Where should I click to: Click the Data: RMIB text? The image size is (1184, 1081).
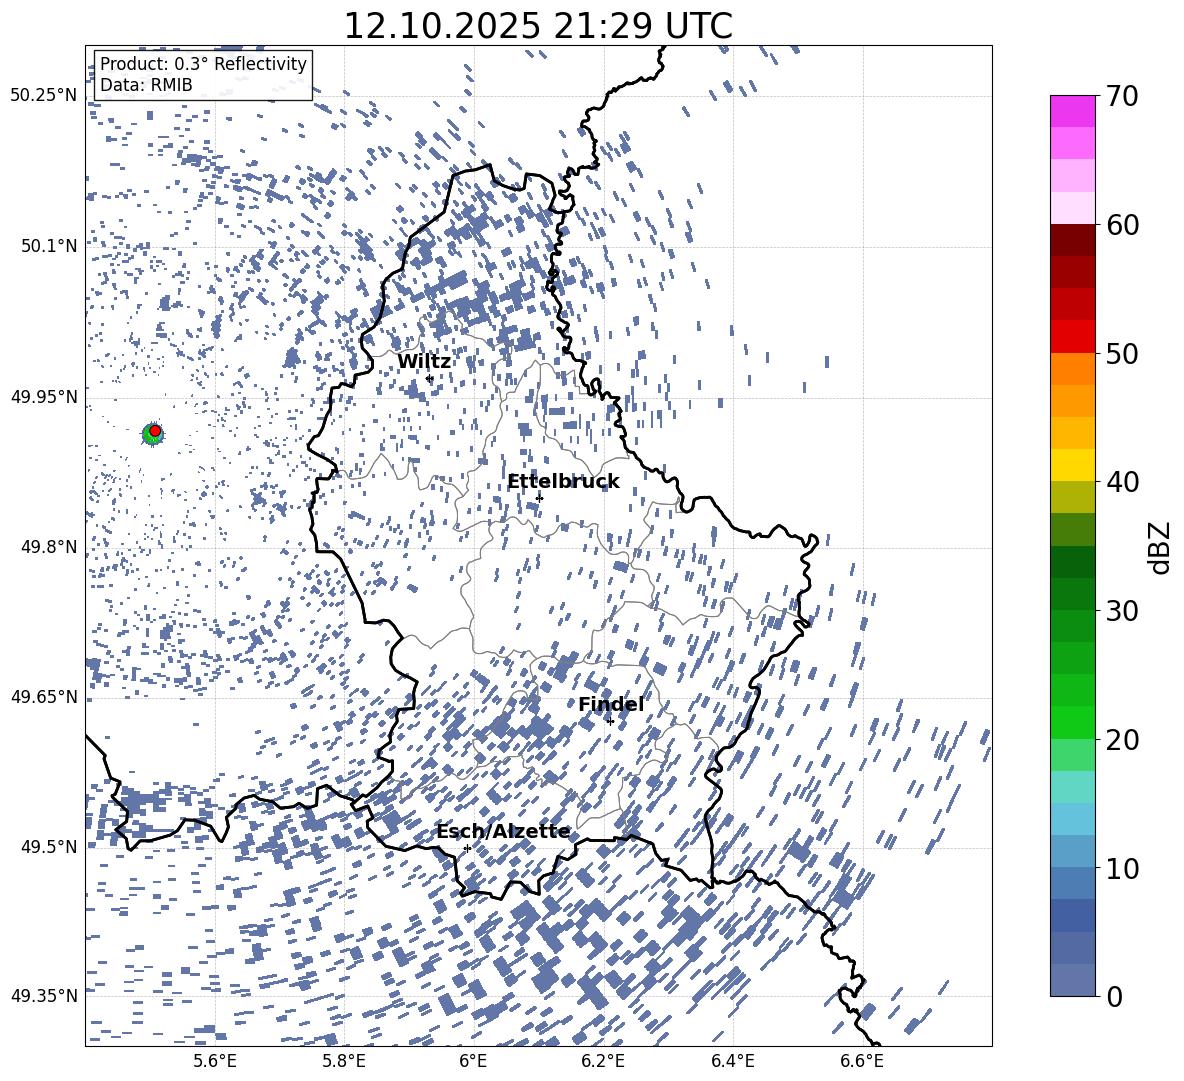coord(146,85)
